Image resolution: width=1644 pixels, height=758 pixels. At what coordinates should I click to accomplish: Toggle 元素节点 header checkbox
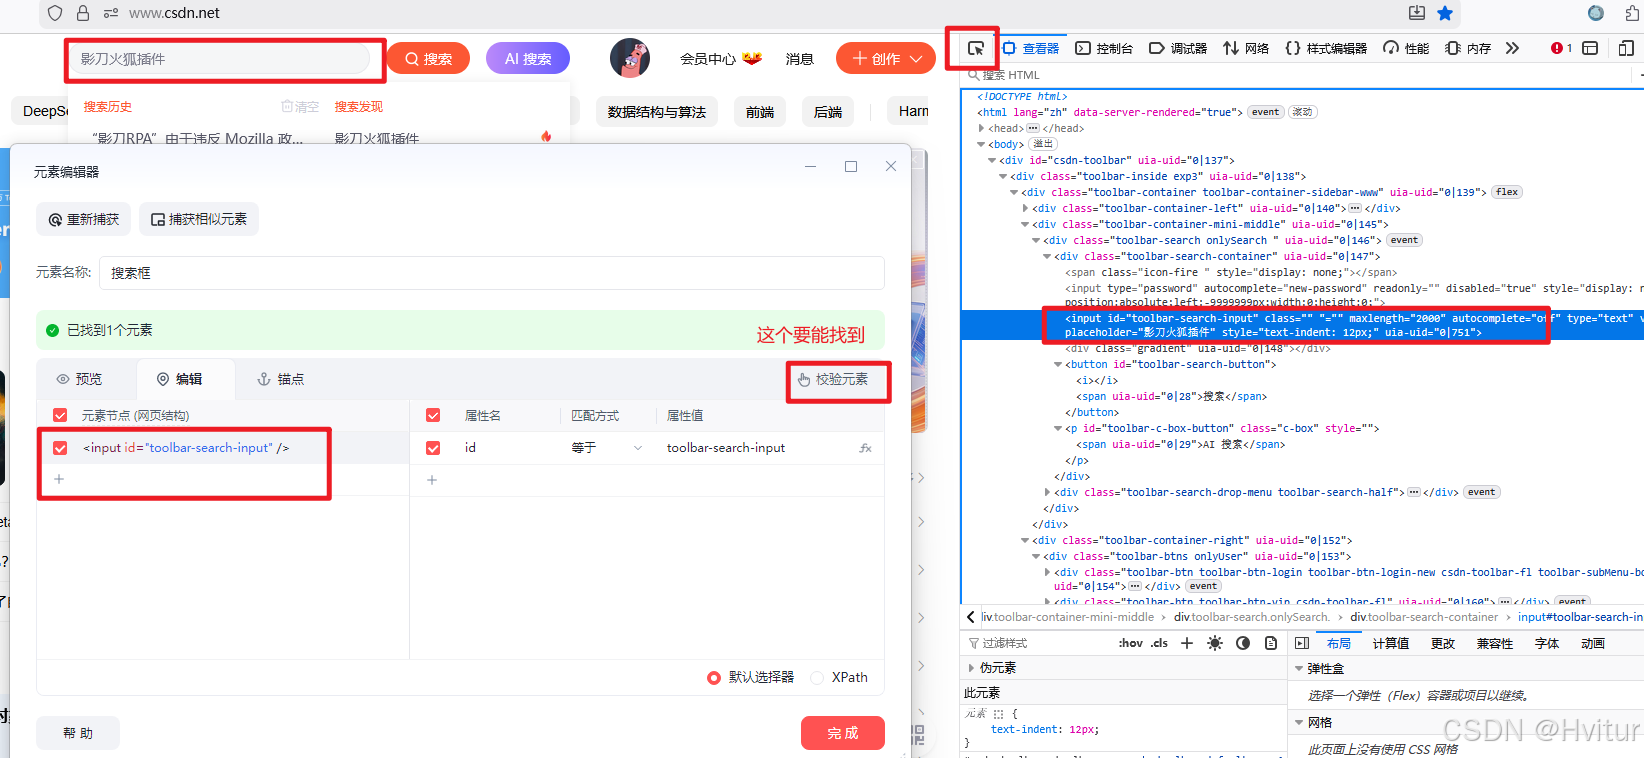click(x=60, y=415)
